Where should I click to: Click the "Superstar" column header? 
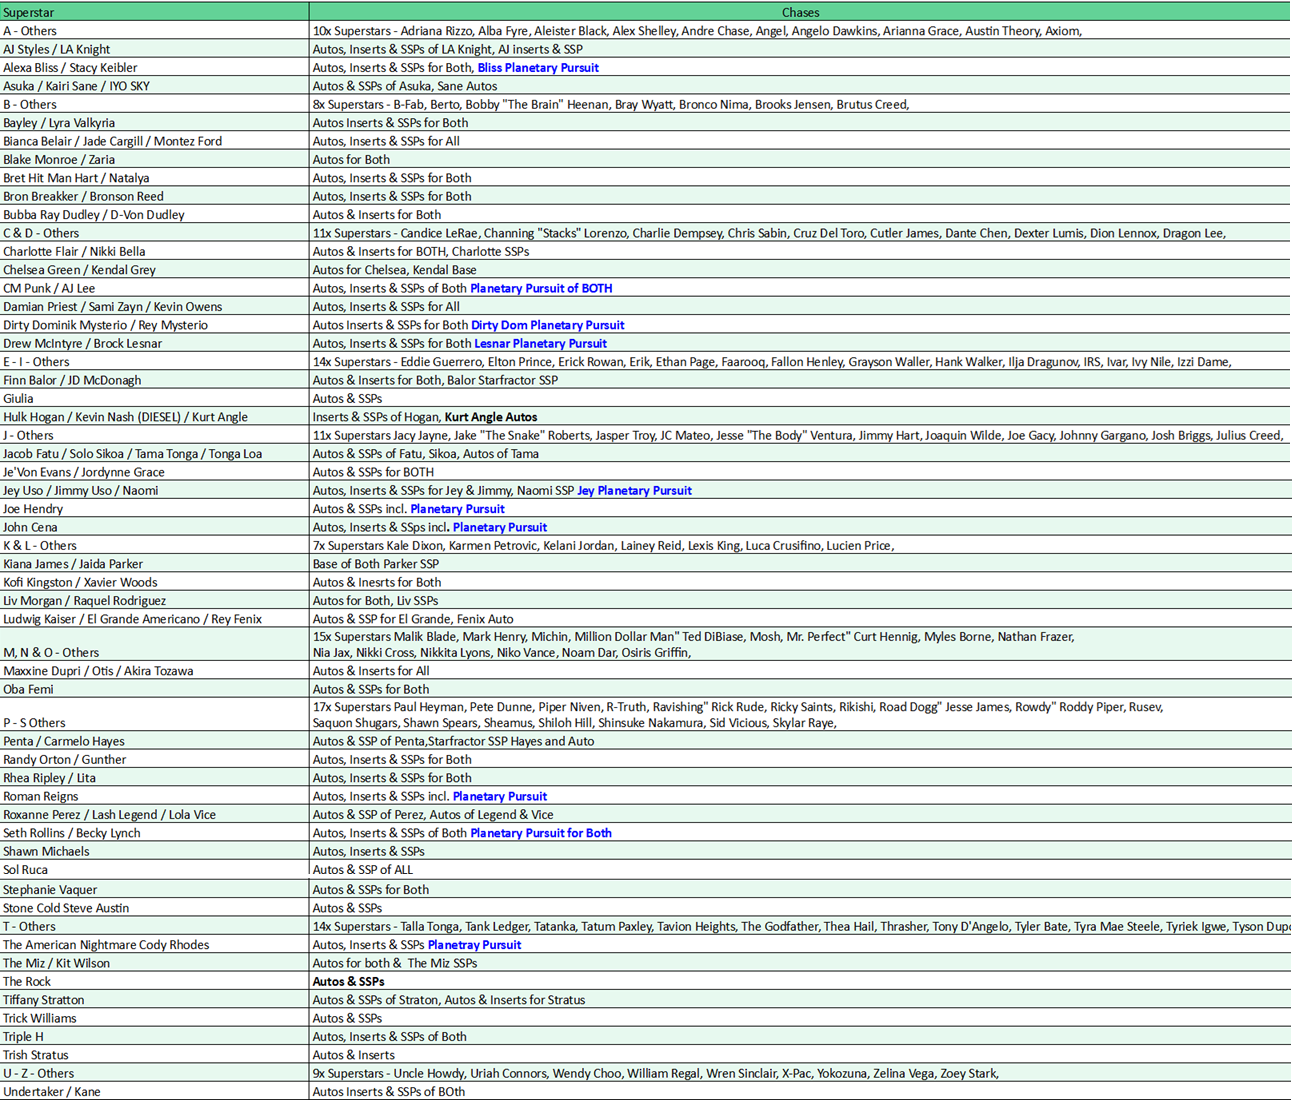(x=154, y=12)
